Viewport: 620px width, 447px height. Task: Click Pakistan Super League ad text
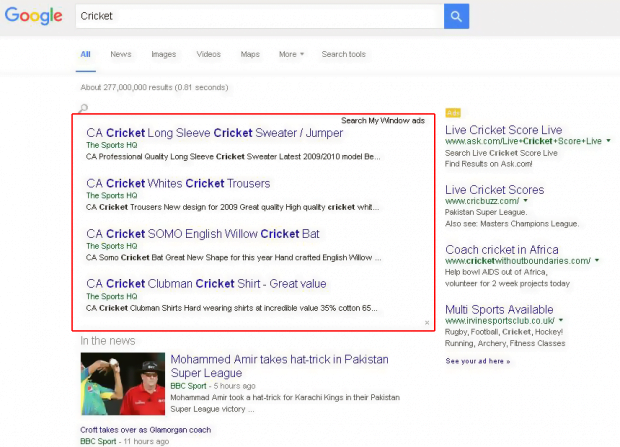[x=486, y=212]
